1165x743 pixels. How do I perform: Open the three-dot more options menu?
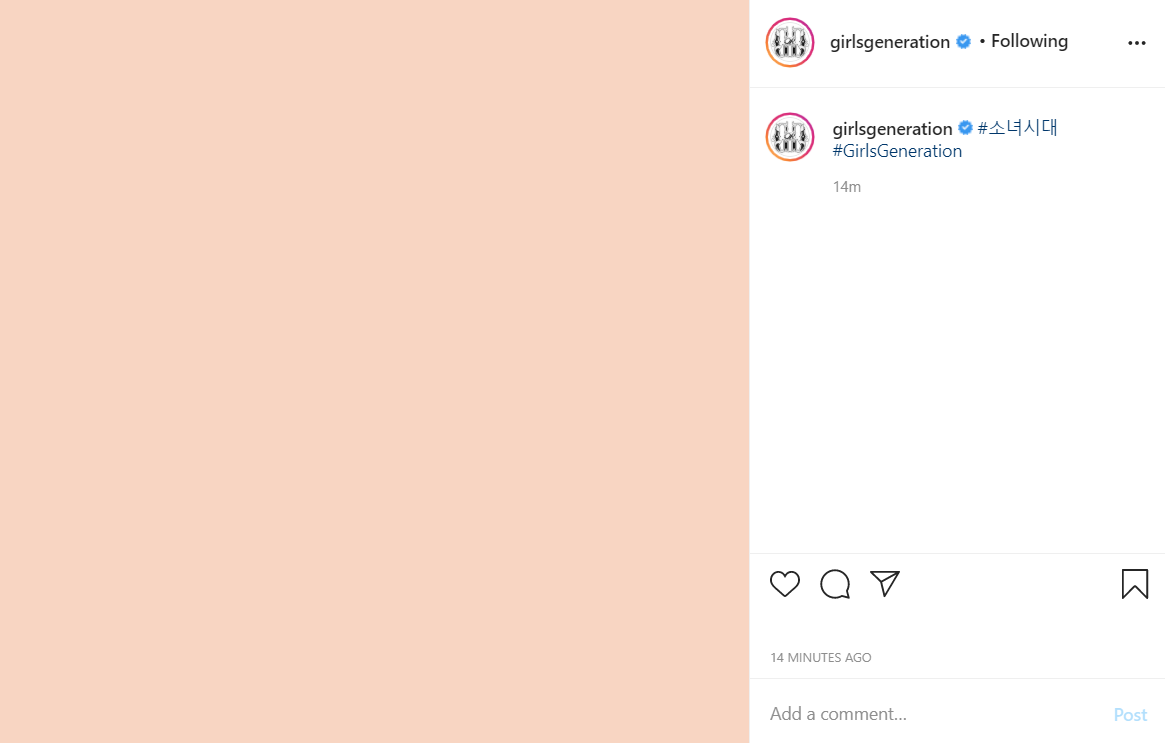1137,43
